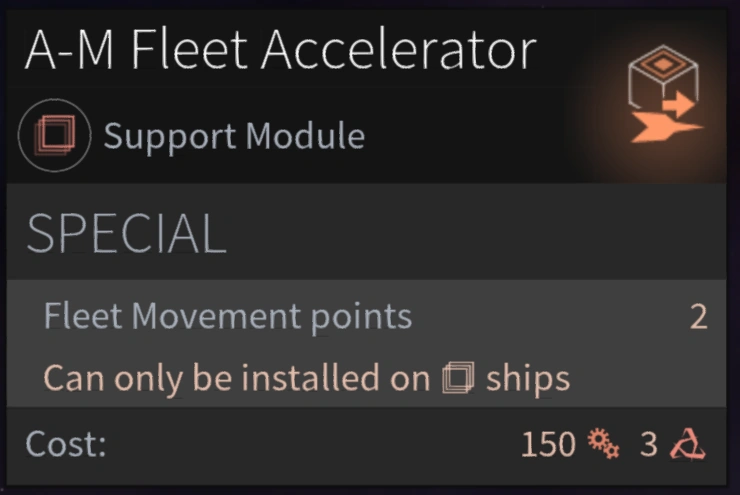This screenshot has width=740, height=495.
Task: Click the resource cost number 3
Action: 649,444
